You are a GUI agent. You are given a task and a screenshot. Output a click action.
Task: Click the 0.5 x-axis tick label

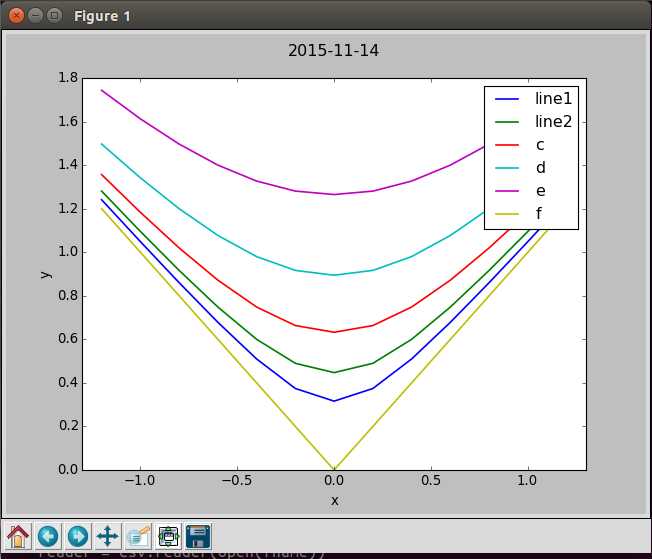(431, 481)
